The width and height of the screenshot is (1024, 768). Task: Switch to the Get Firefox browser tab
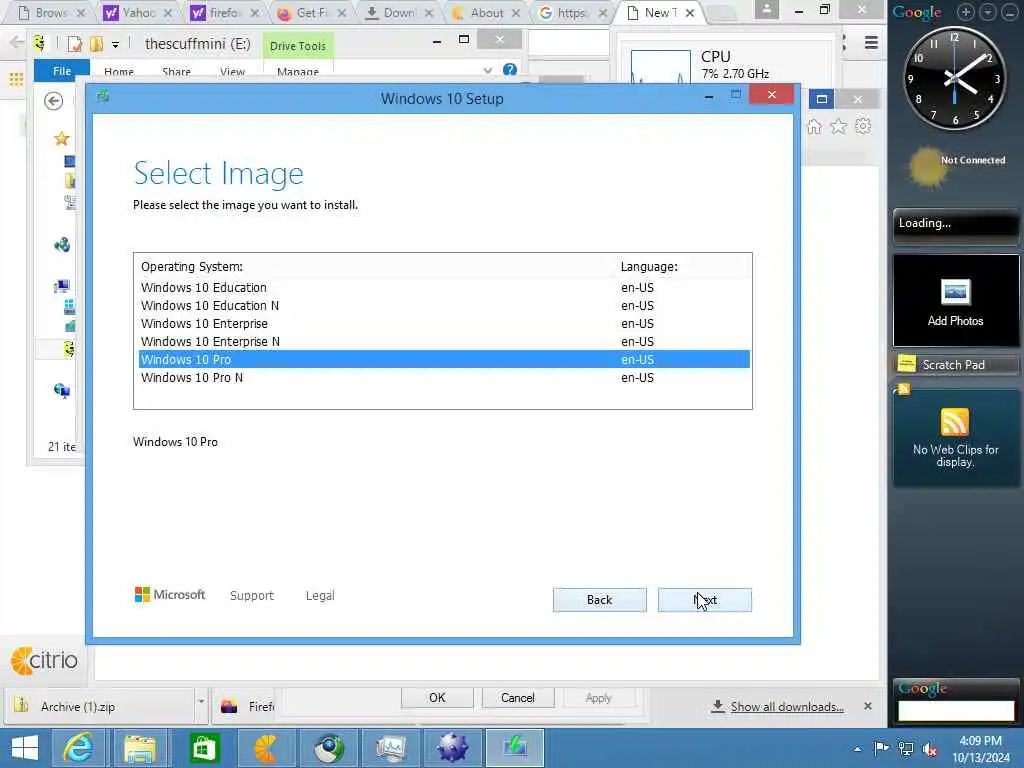[x=312, y=12]
